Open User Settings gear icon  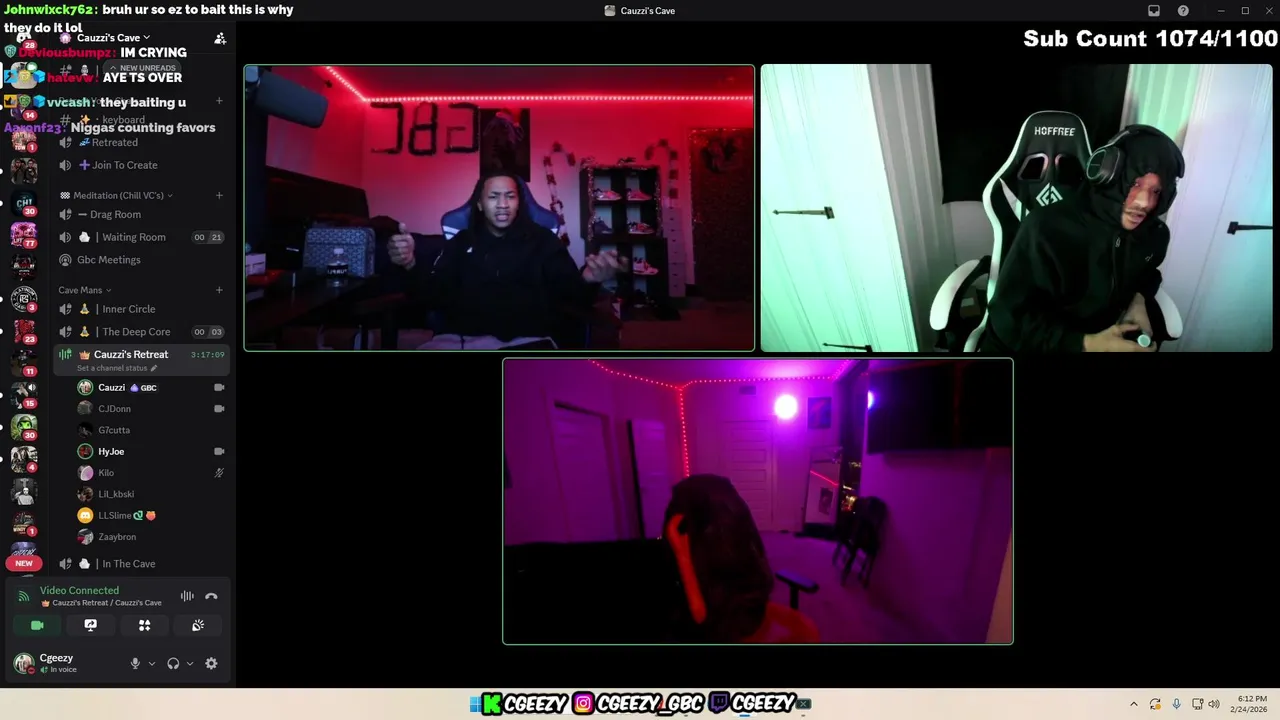coord(211,663)
